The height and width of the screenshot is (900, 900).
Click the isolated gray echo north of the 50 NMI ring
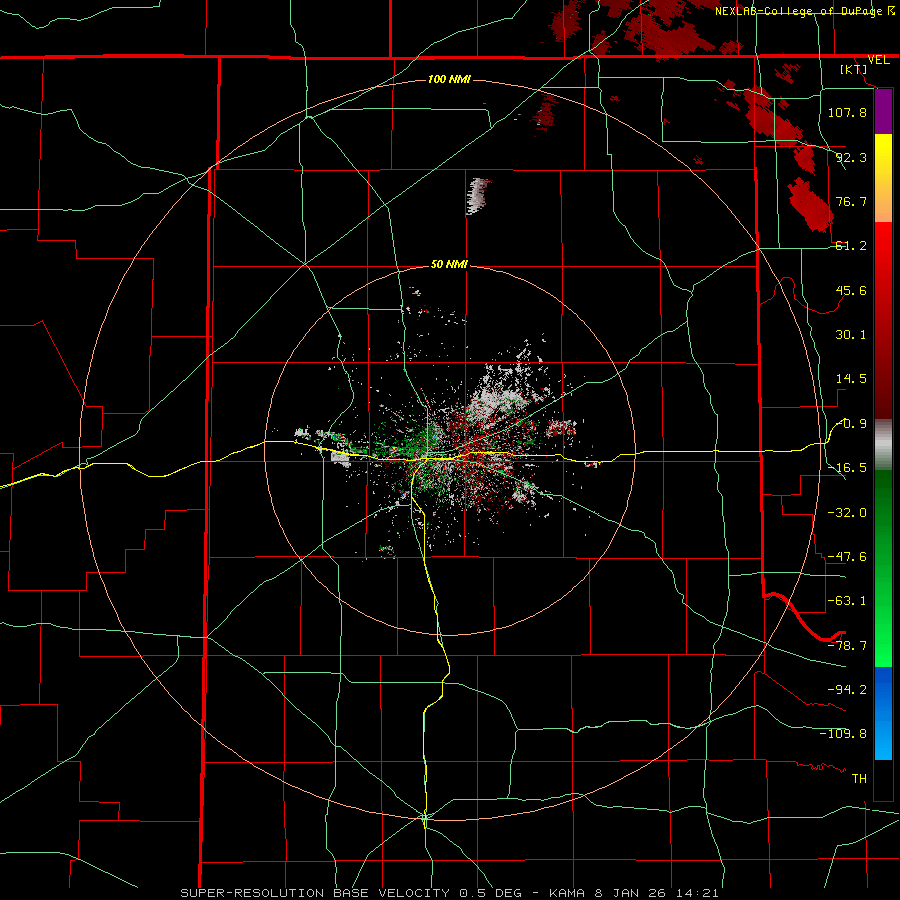(476, 196)
